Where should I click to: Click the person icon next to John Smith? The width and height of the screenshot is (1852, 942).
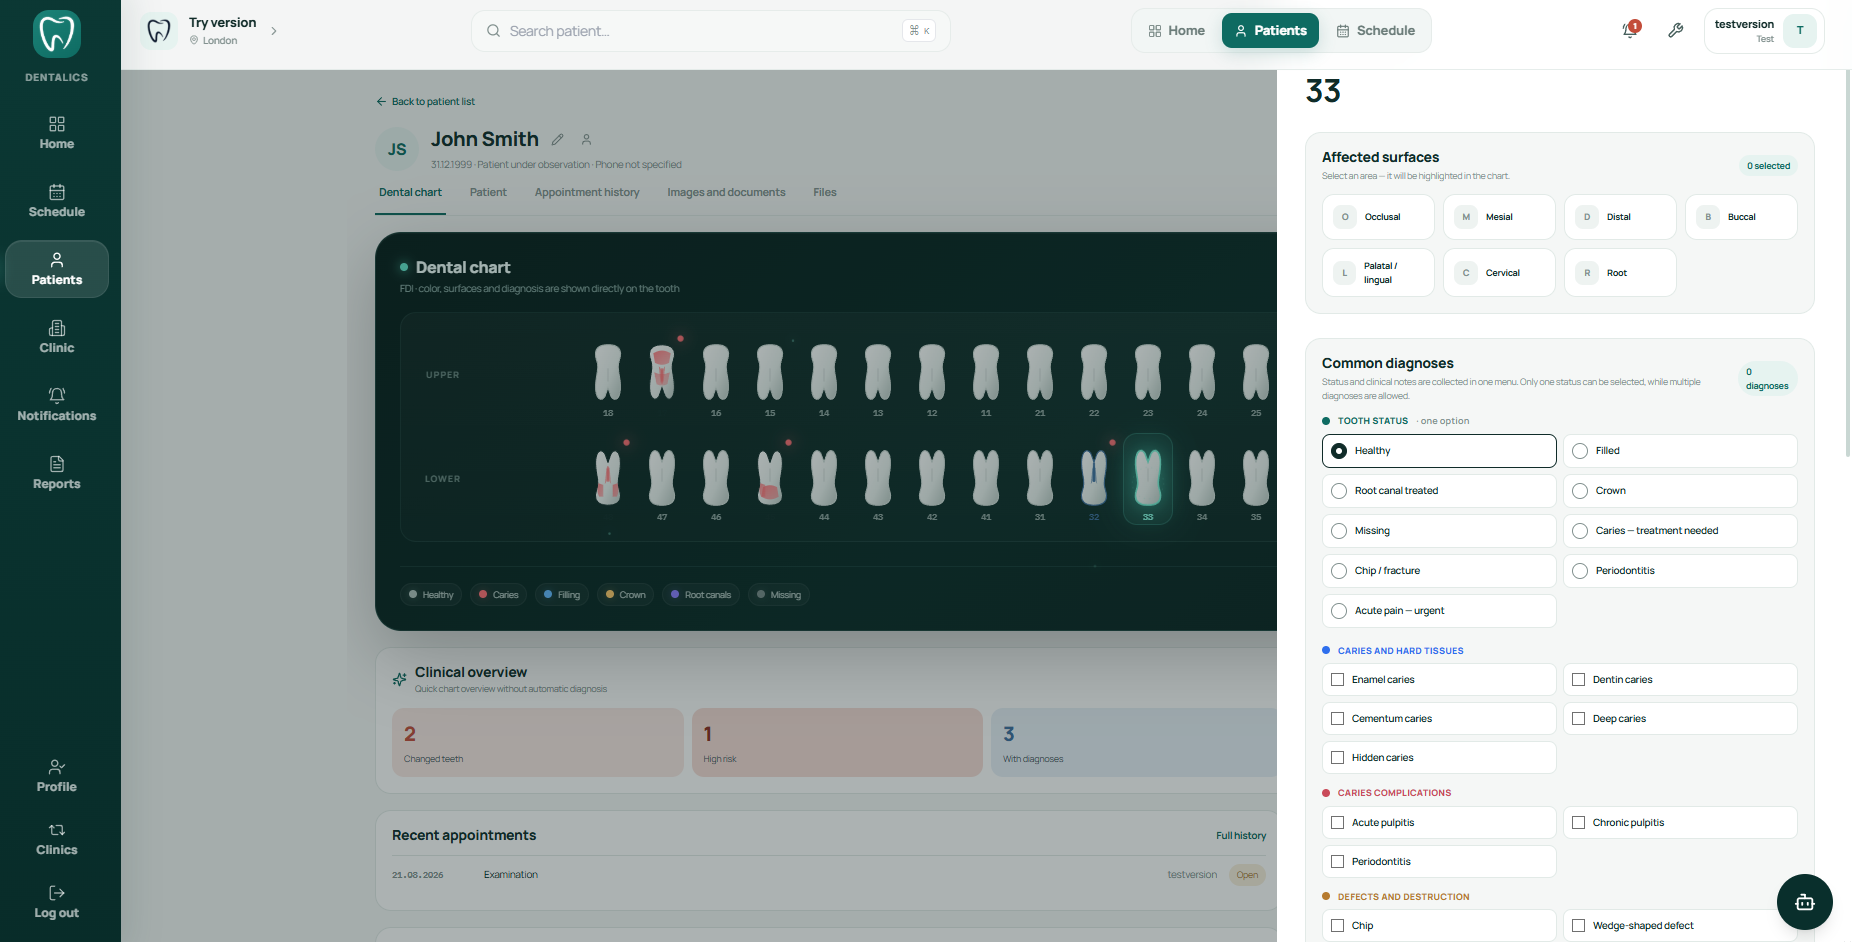tap(587, 140)
